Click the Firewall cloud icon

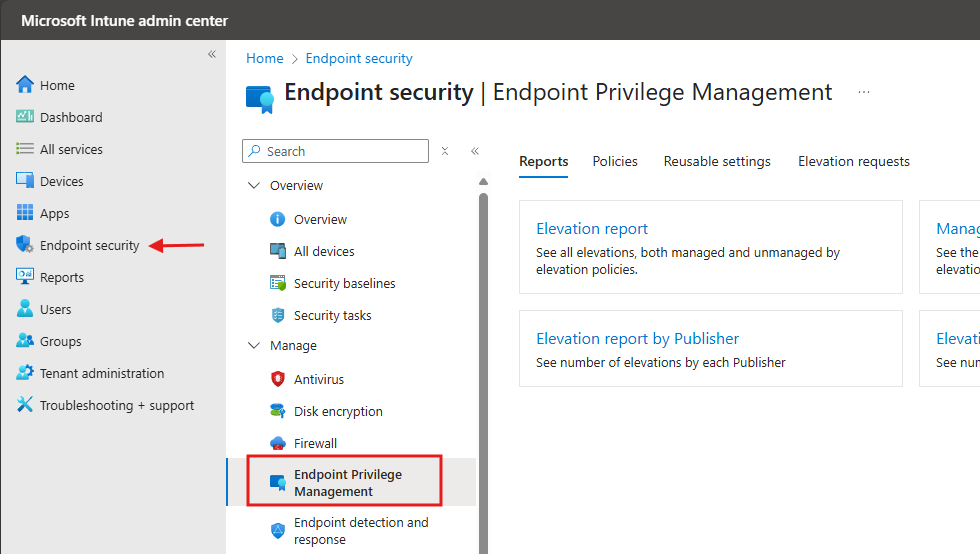point(278,443)
